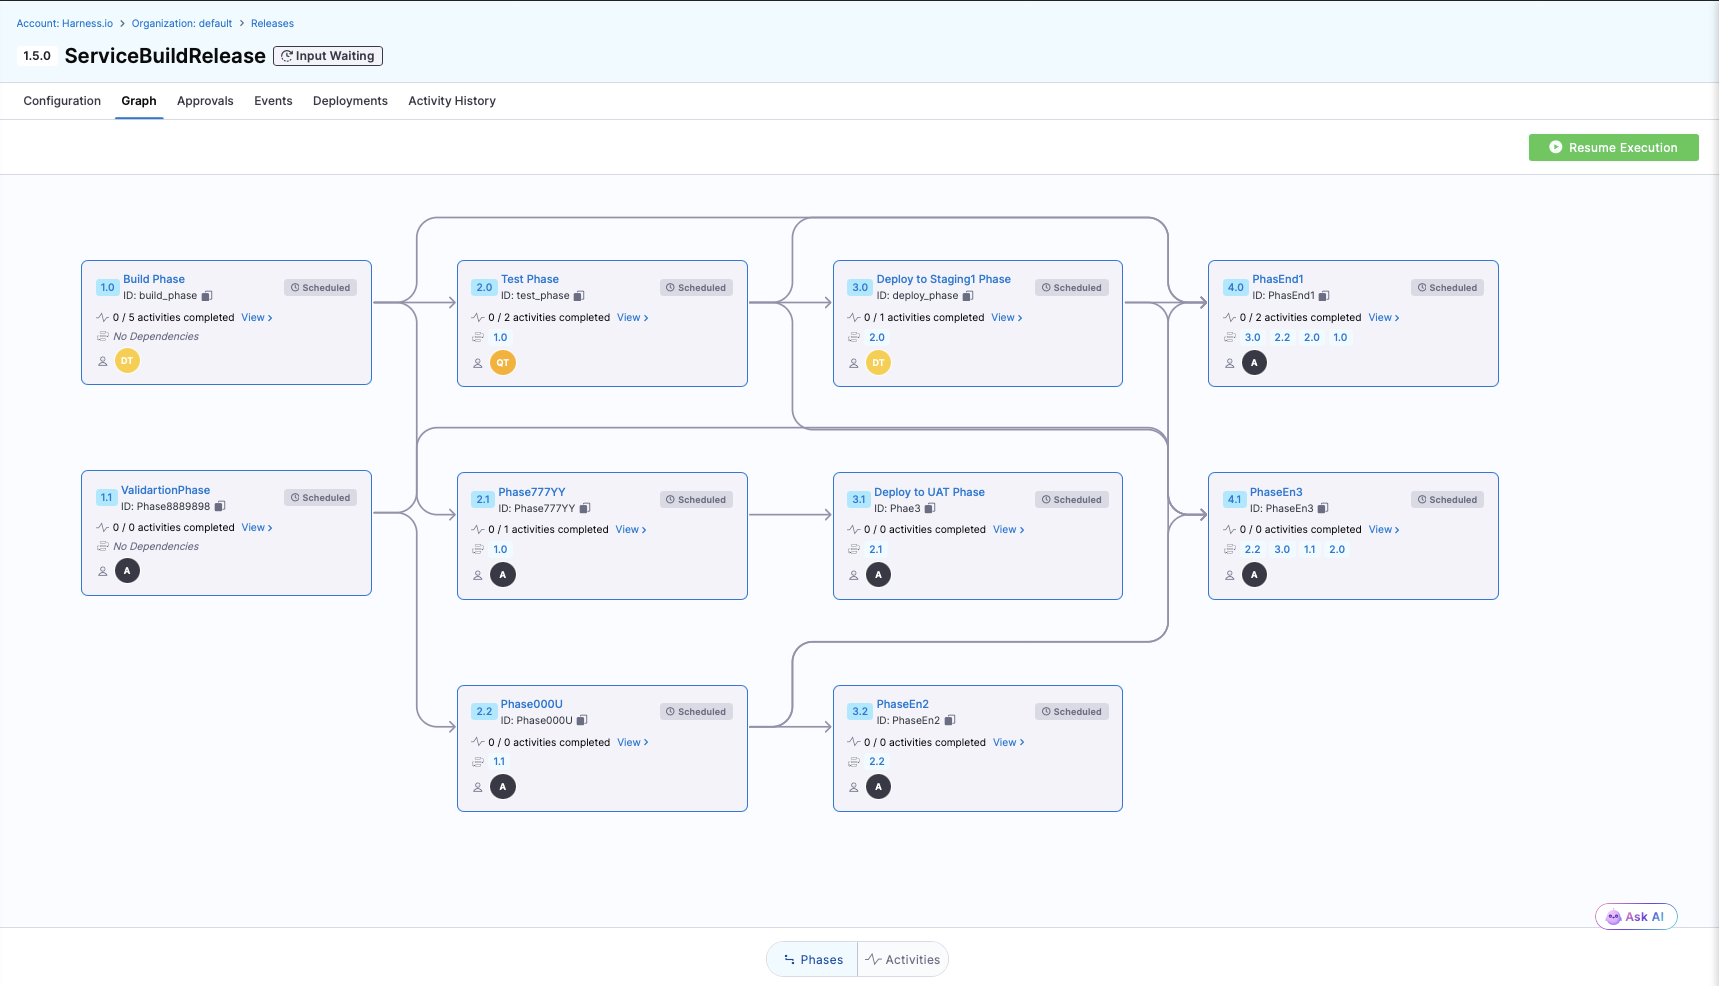Click the DT owner avatar in Build Phase
Screen dimensions: 1719x986
click(127, 361)
